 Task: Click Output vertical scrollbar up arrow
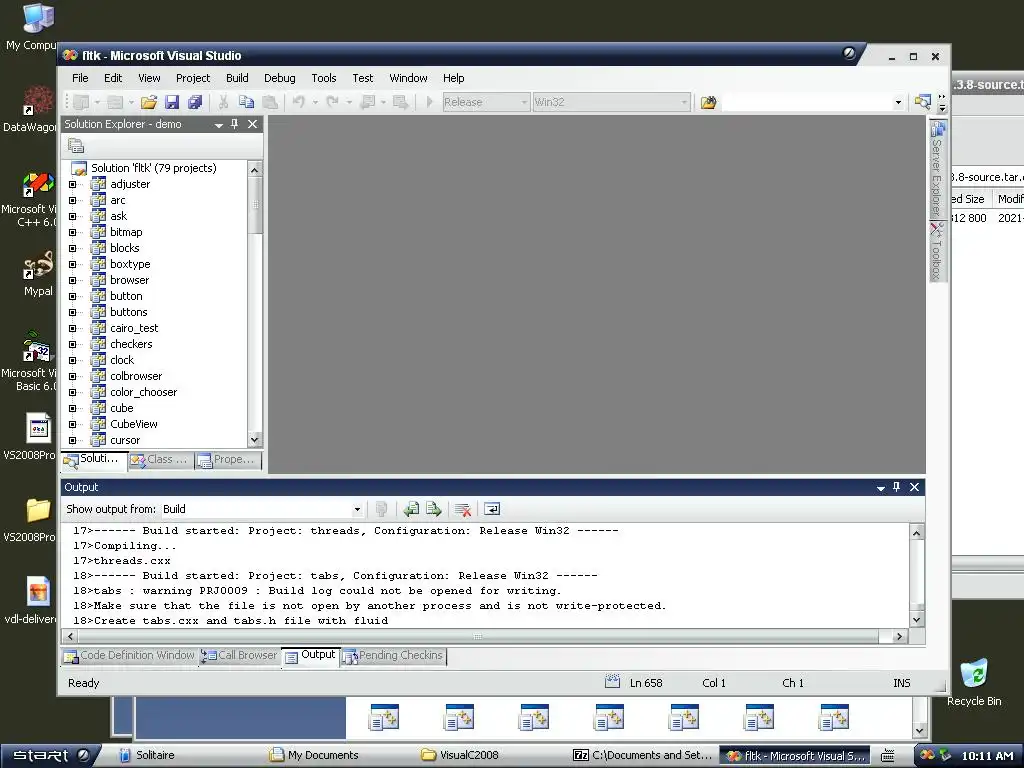pos(917,533)
